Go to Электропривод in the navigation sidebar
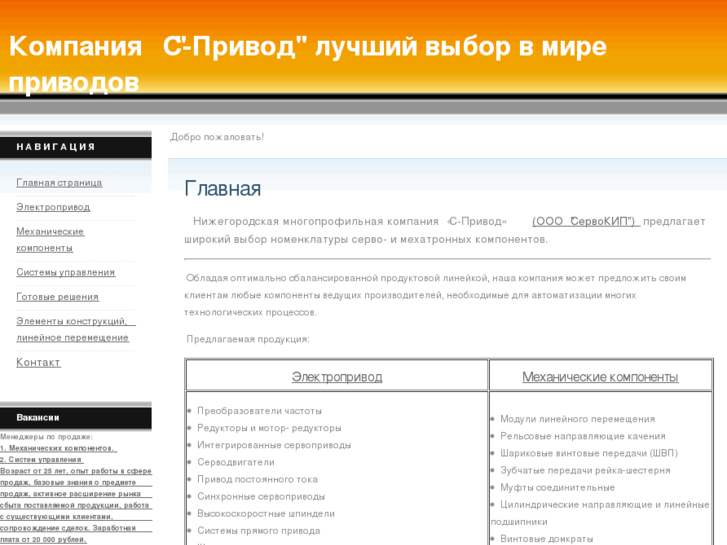 [53, 207]
